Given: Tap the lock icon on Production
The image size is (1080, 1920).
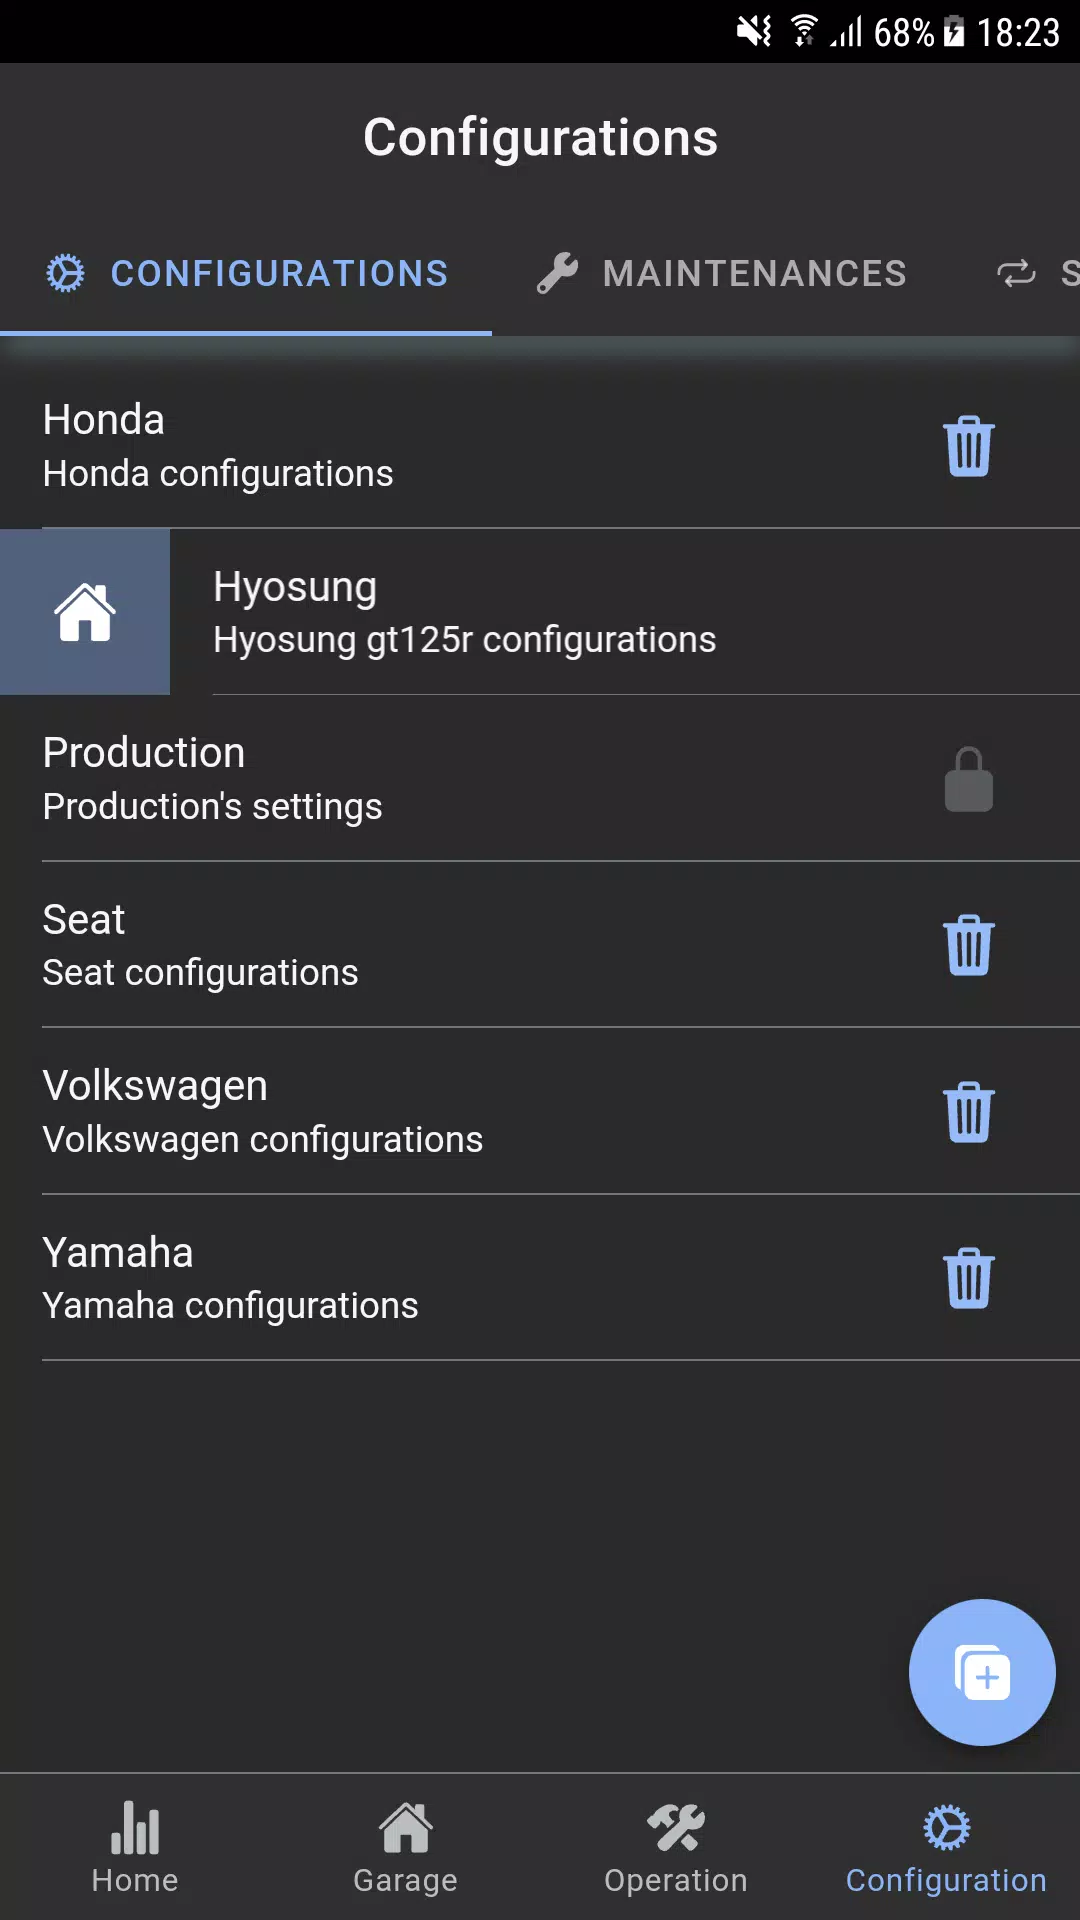Looking at the screenshot, I should [968, 779].
